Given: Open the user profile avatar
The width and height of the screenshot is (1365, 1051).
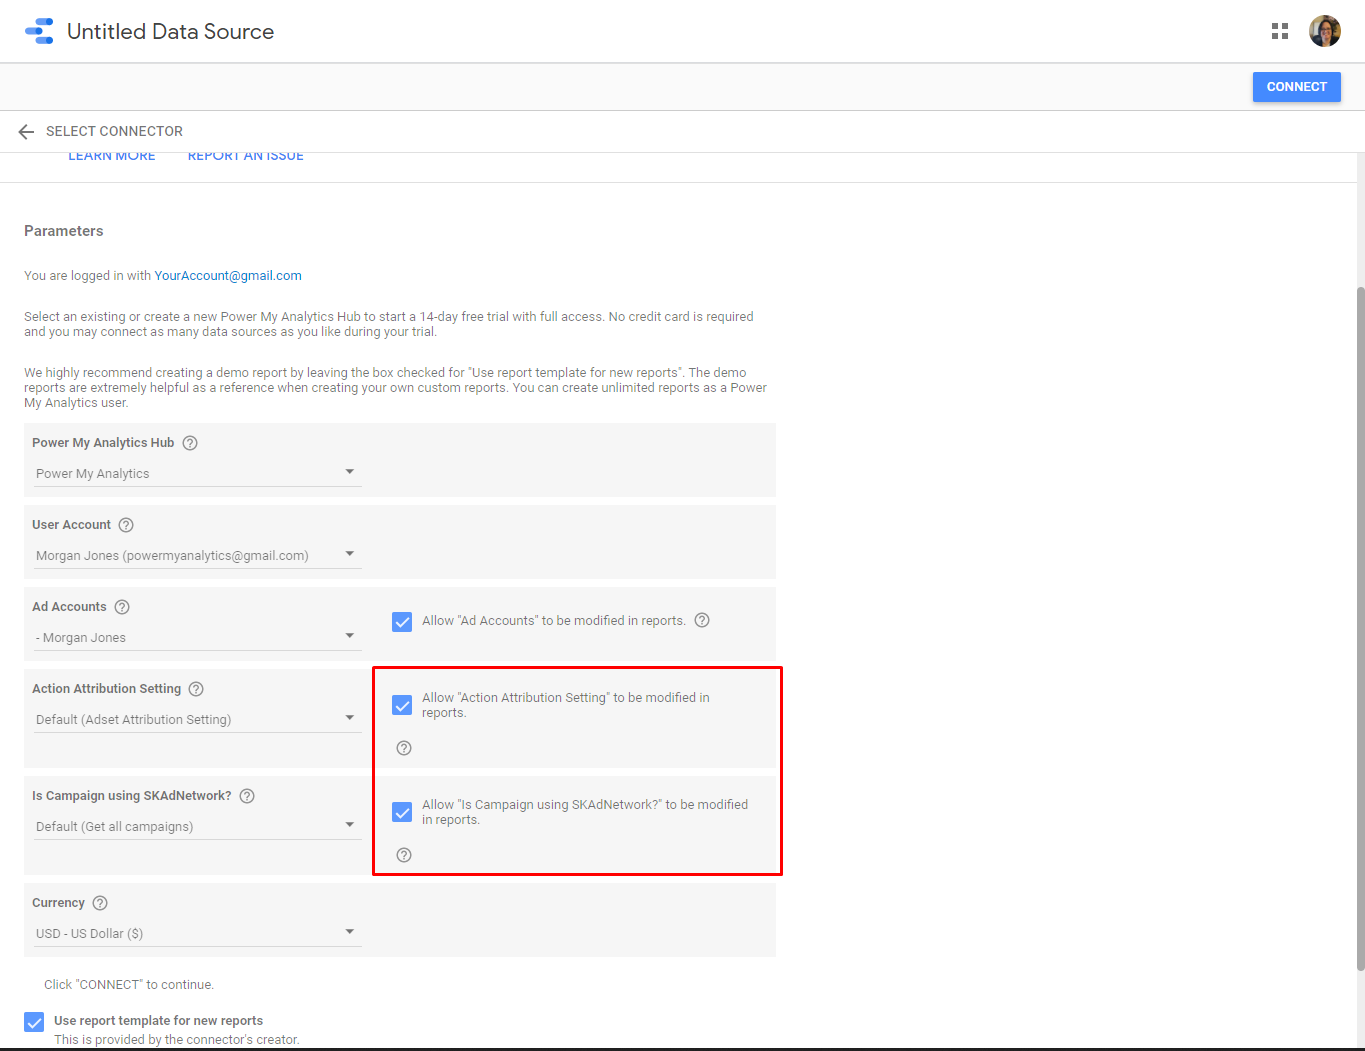Looking at the screenshot, I should (1324, 31).
